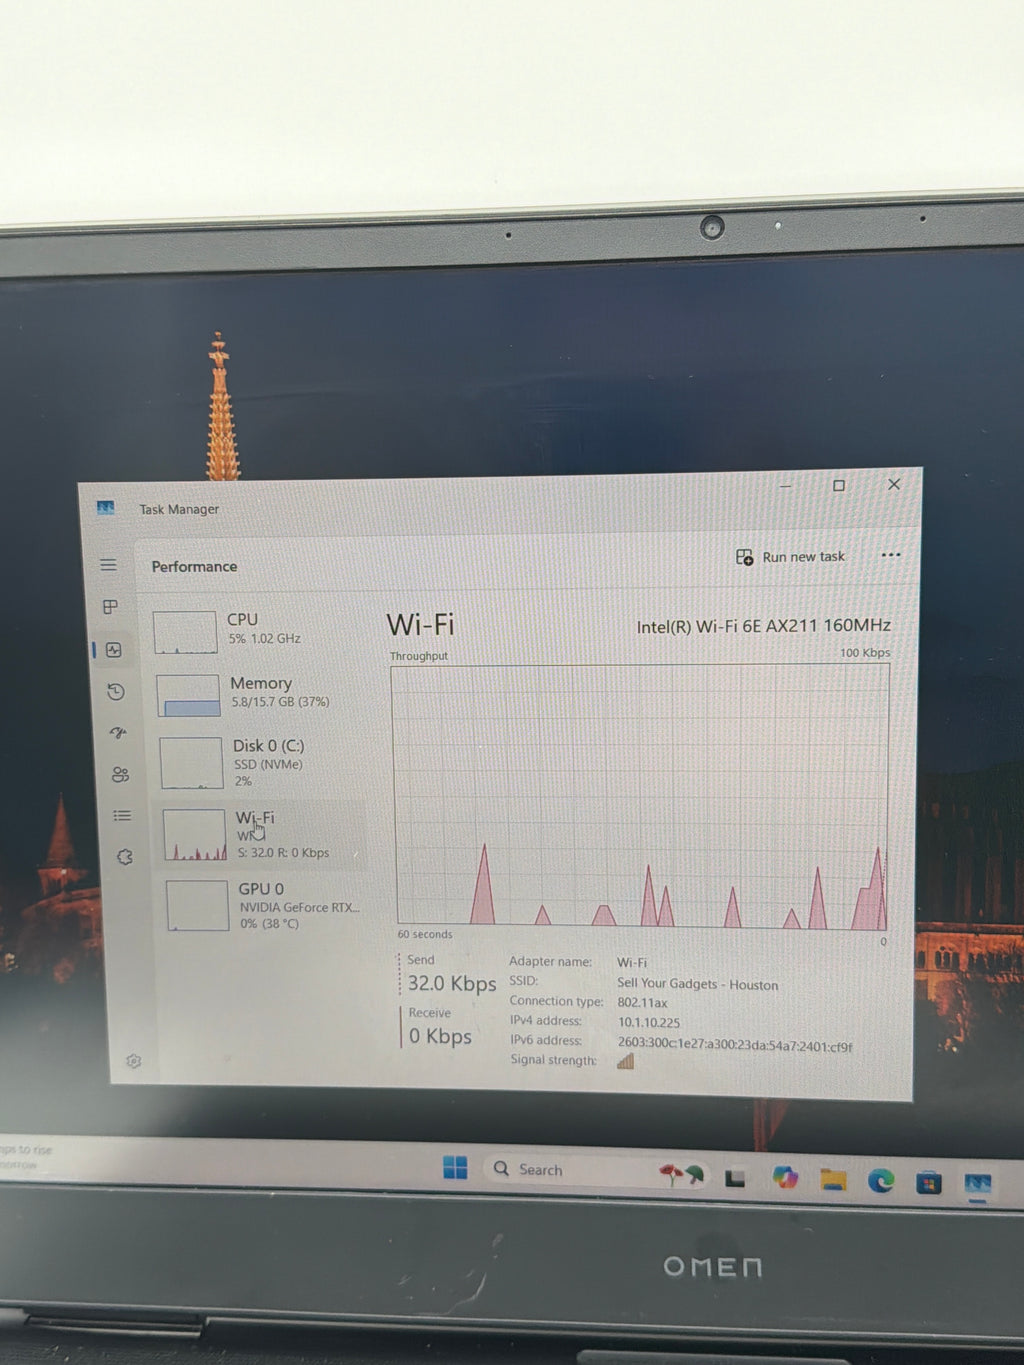Screen dimensions: 1024x1365
Task: Click the Receive 0 Kbps value
Action: point(440,1037)
